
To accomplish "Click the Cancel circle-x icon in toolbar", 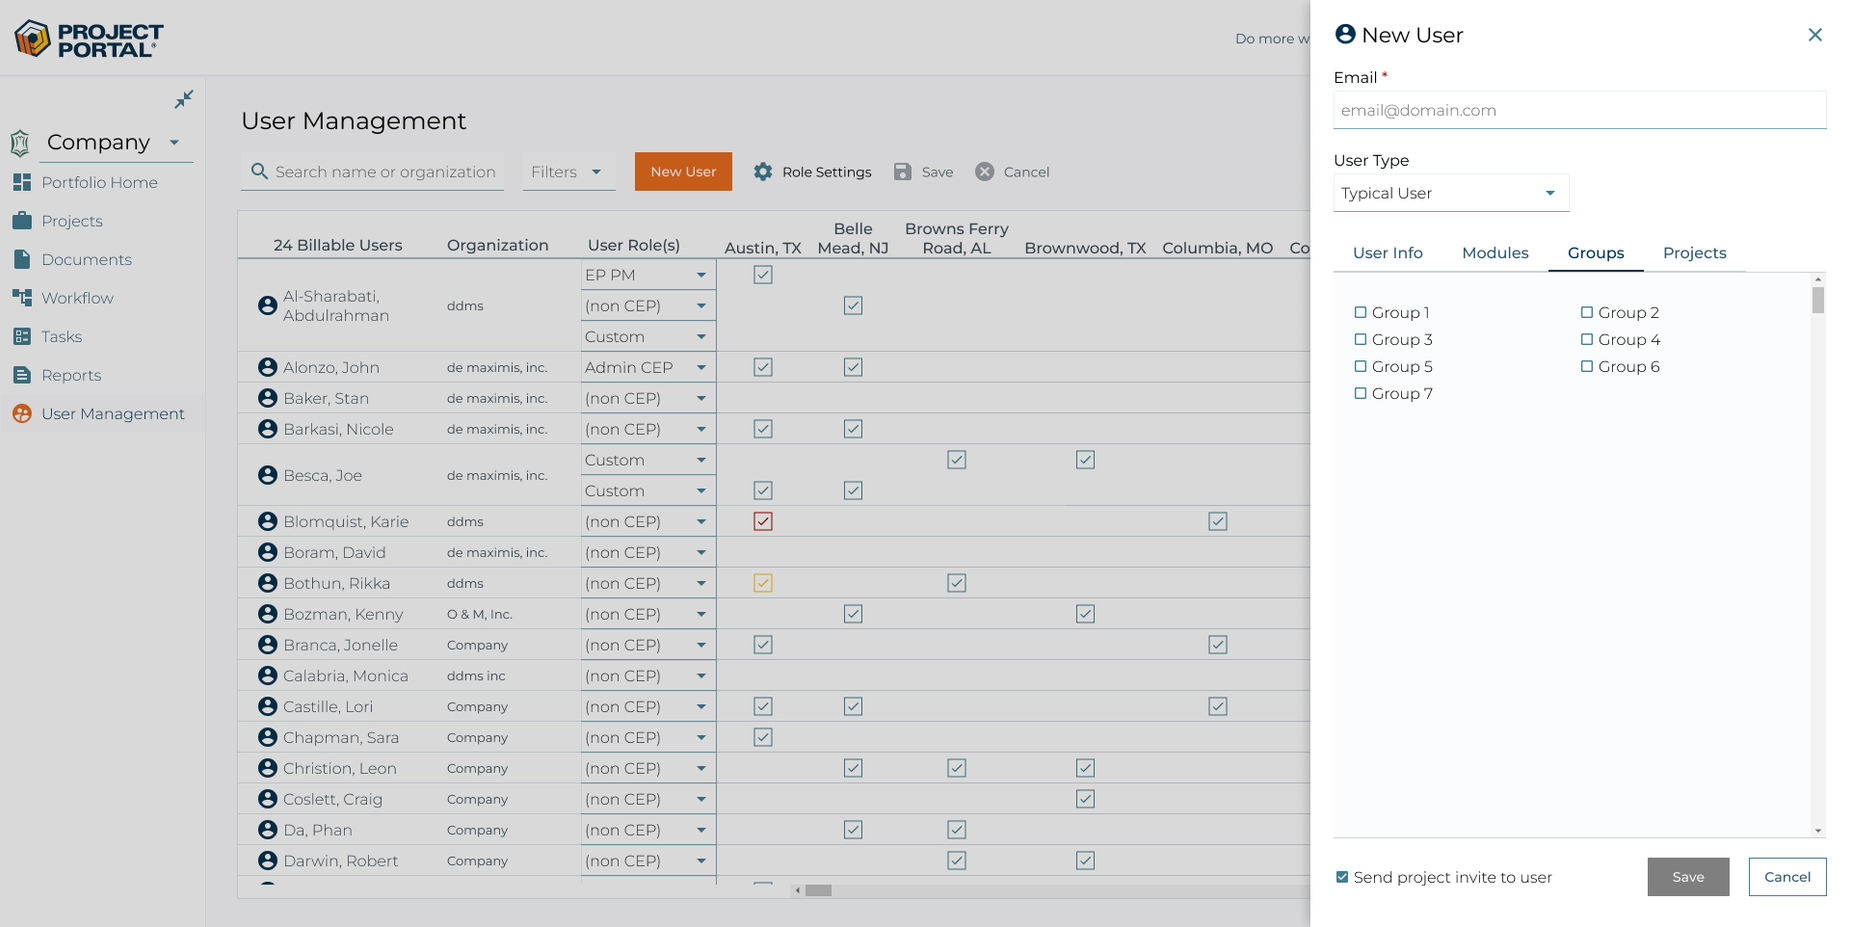I will (x=985, y=172).
